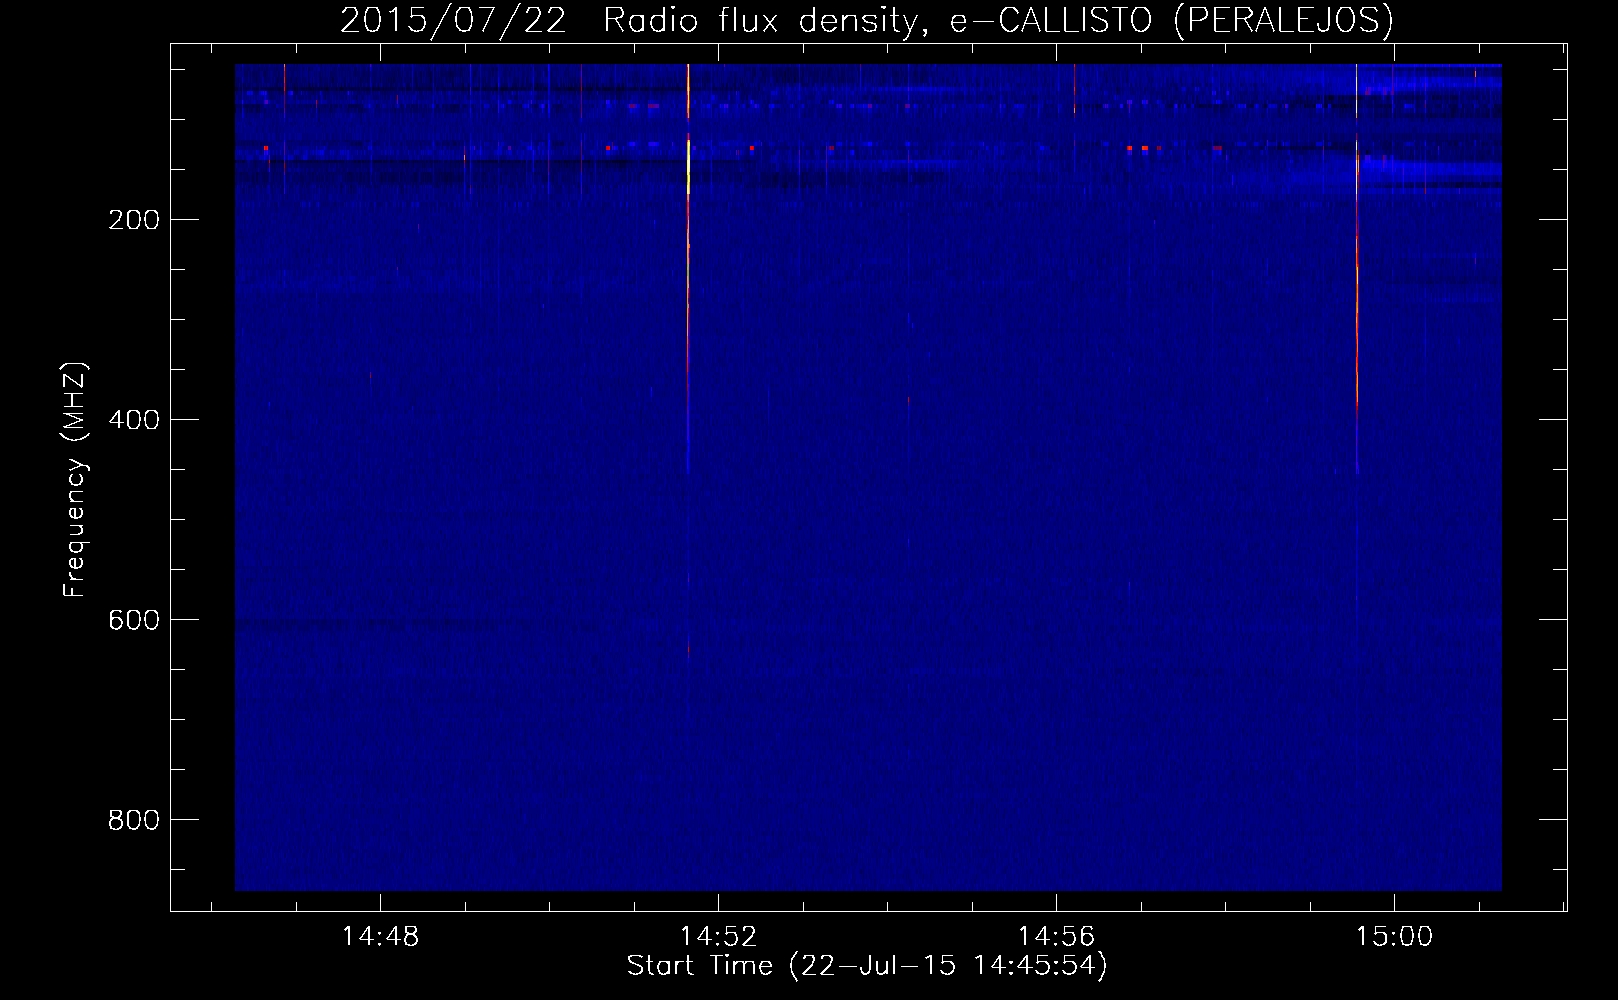Click the Start Time axis caption
The width and height of the screenshot is (1618, 1000).
[x=867, y=966]
